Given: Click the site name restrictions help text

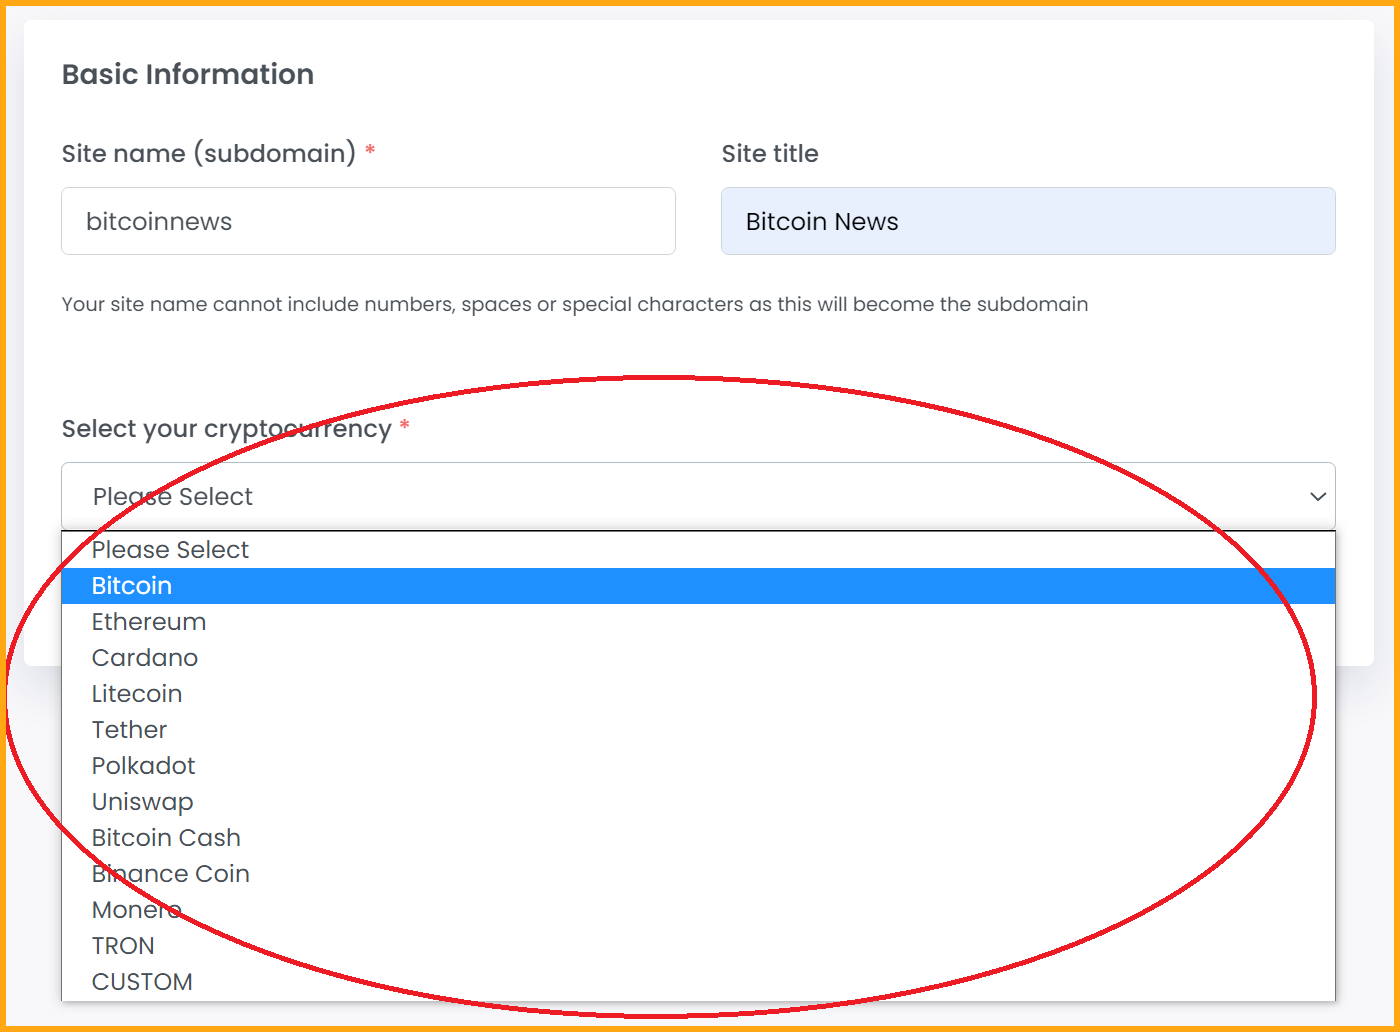Looking at the screenshot, I should [x=575, y=304].
